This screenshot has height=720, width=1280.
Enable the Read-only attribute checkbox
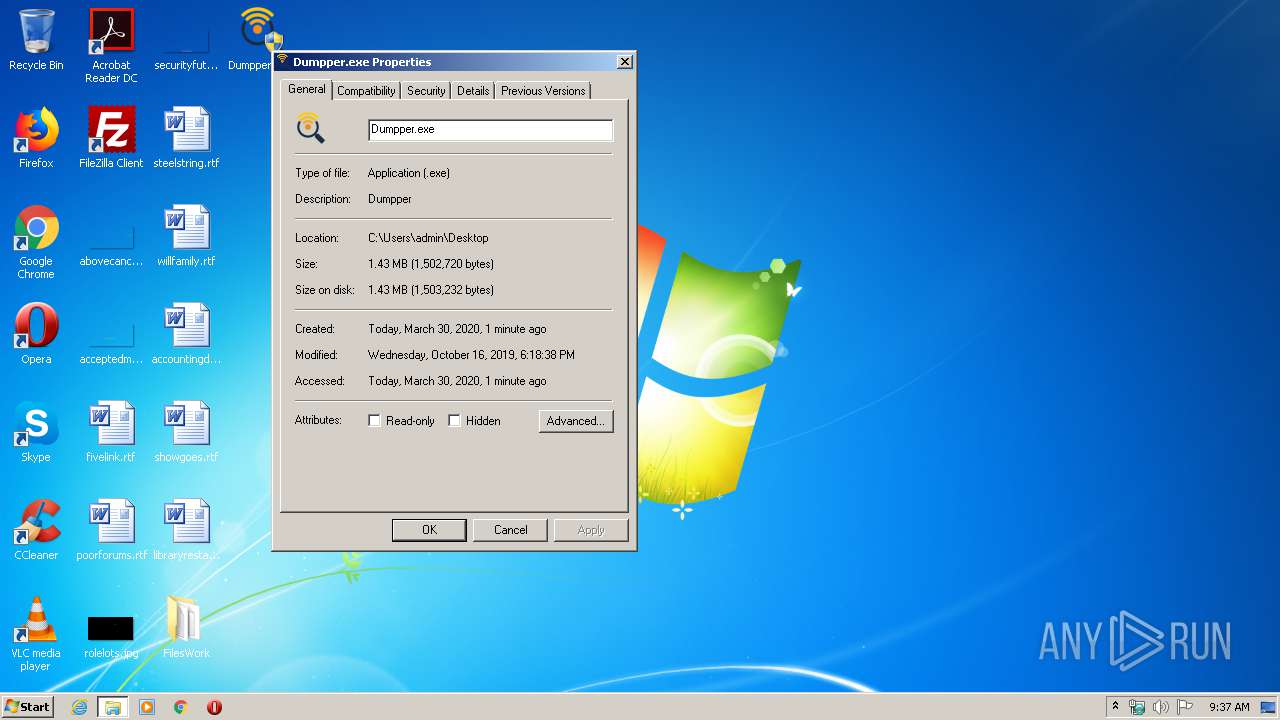tap(375, 421)
